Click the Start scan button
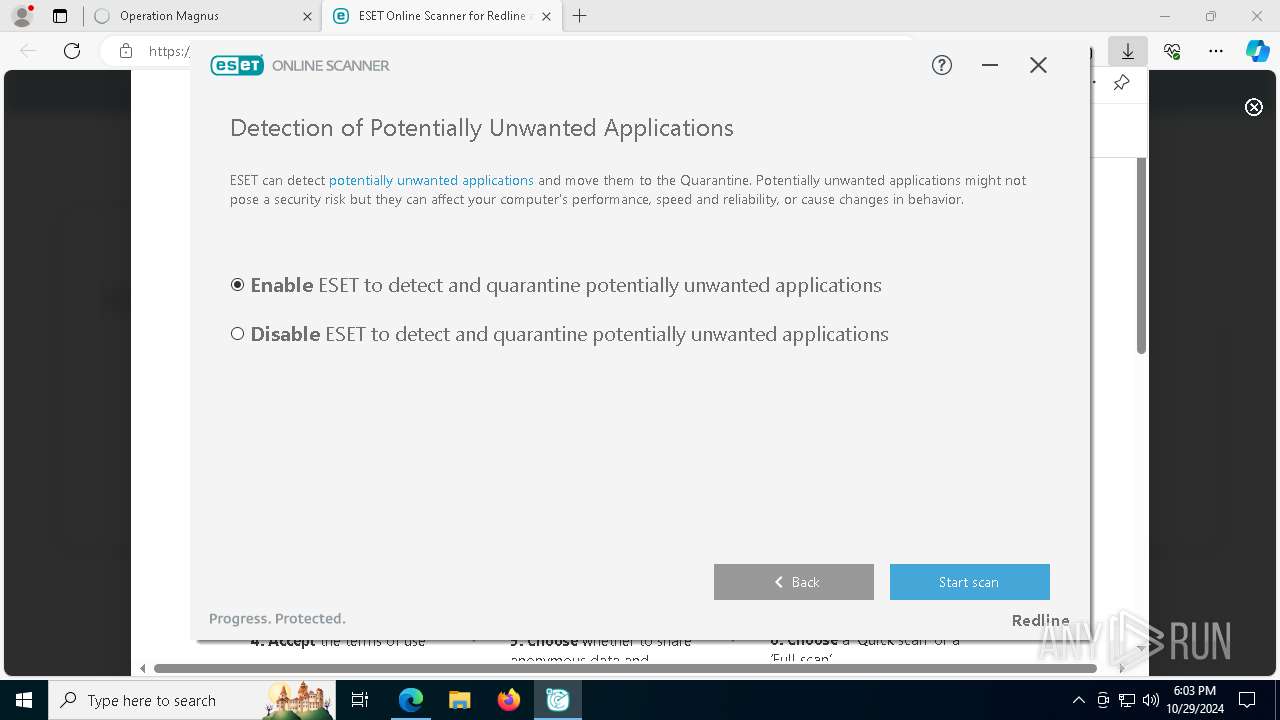 [970, 582]
